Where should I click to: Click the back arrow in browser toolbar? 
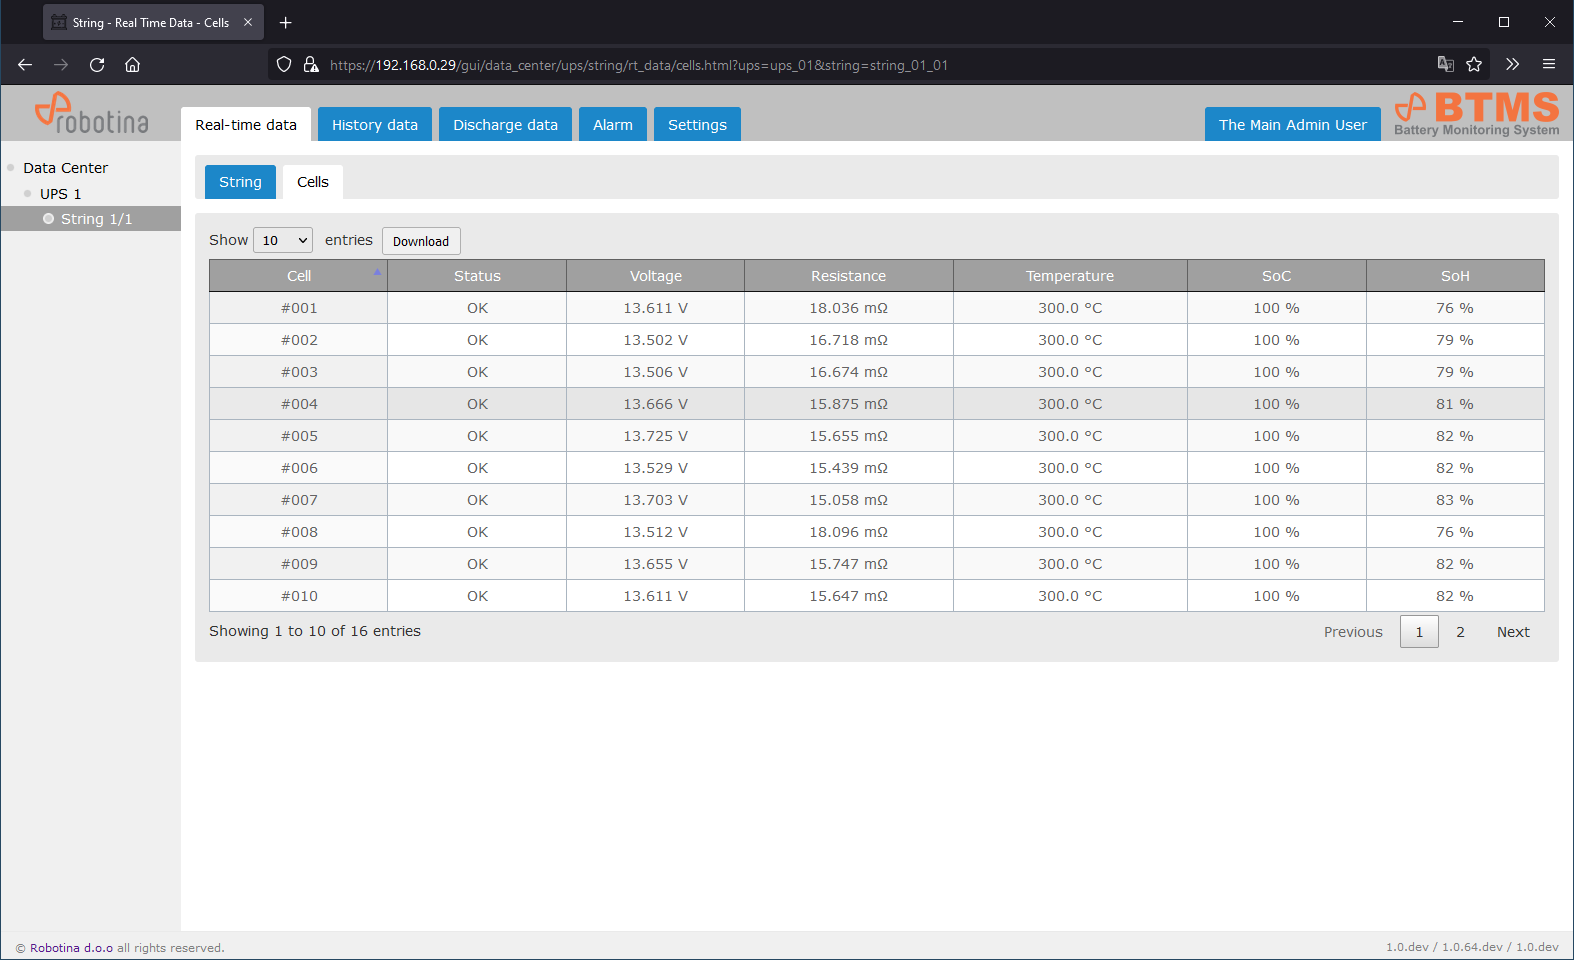25,65
